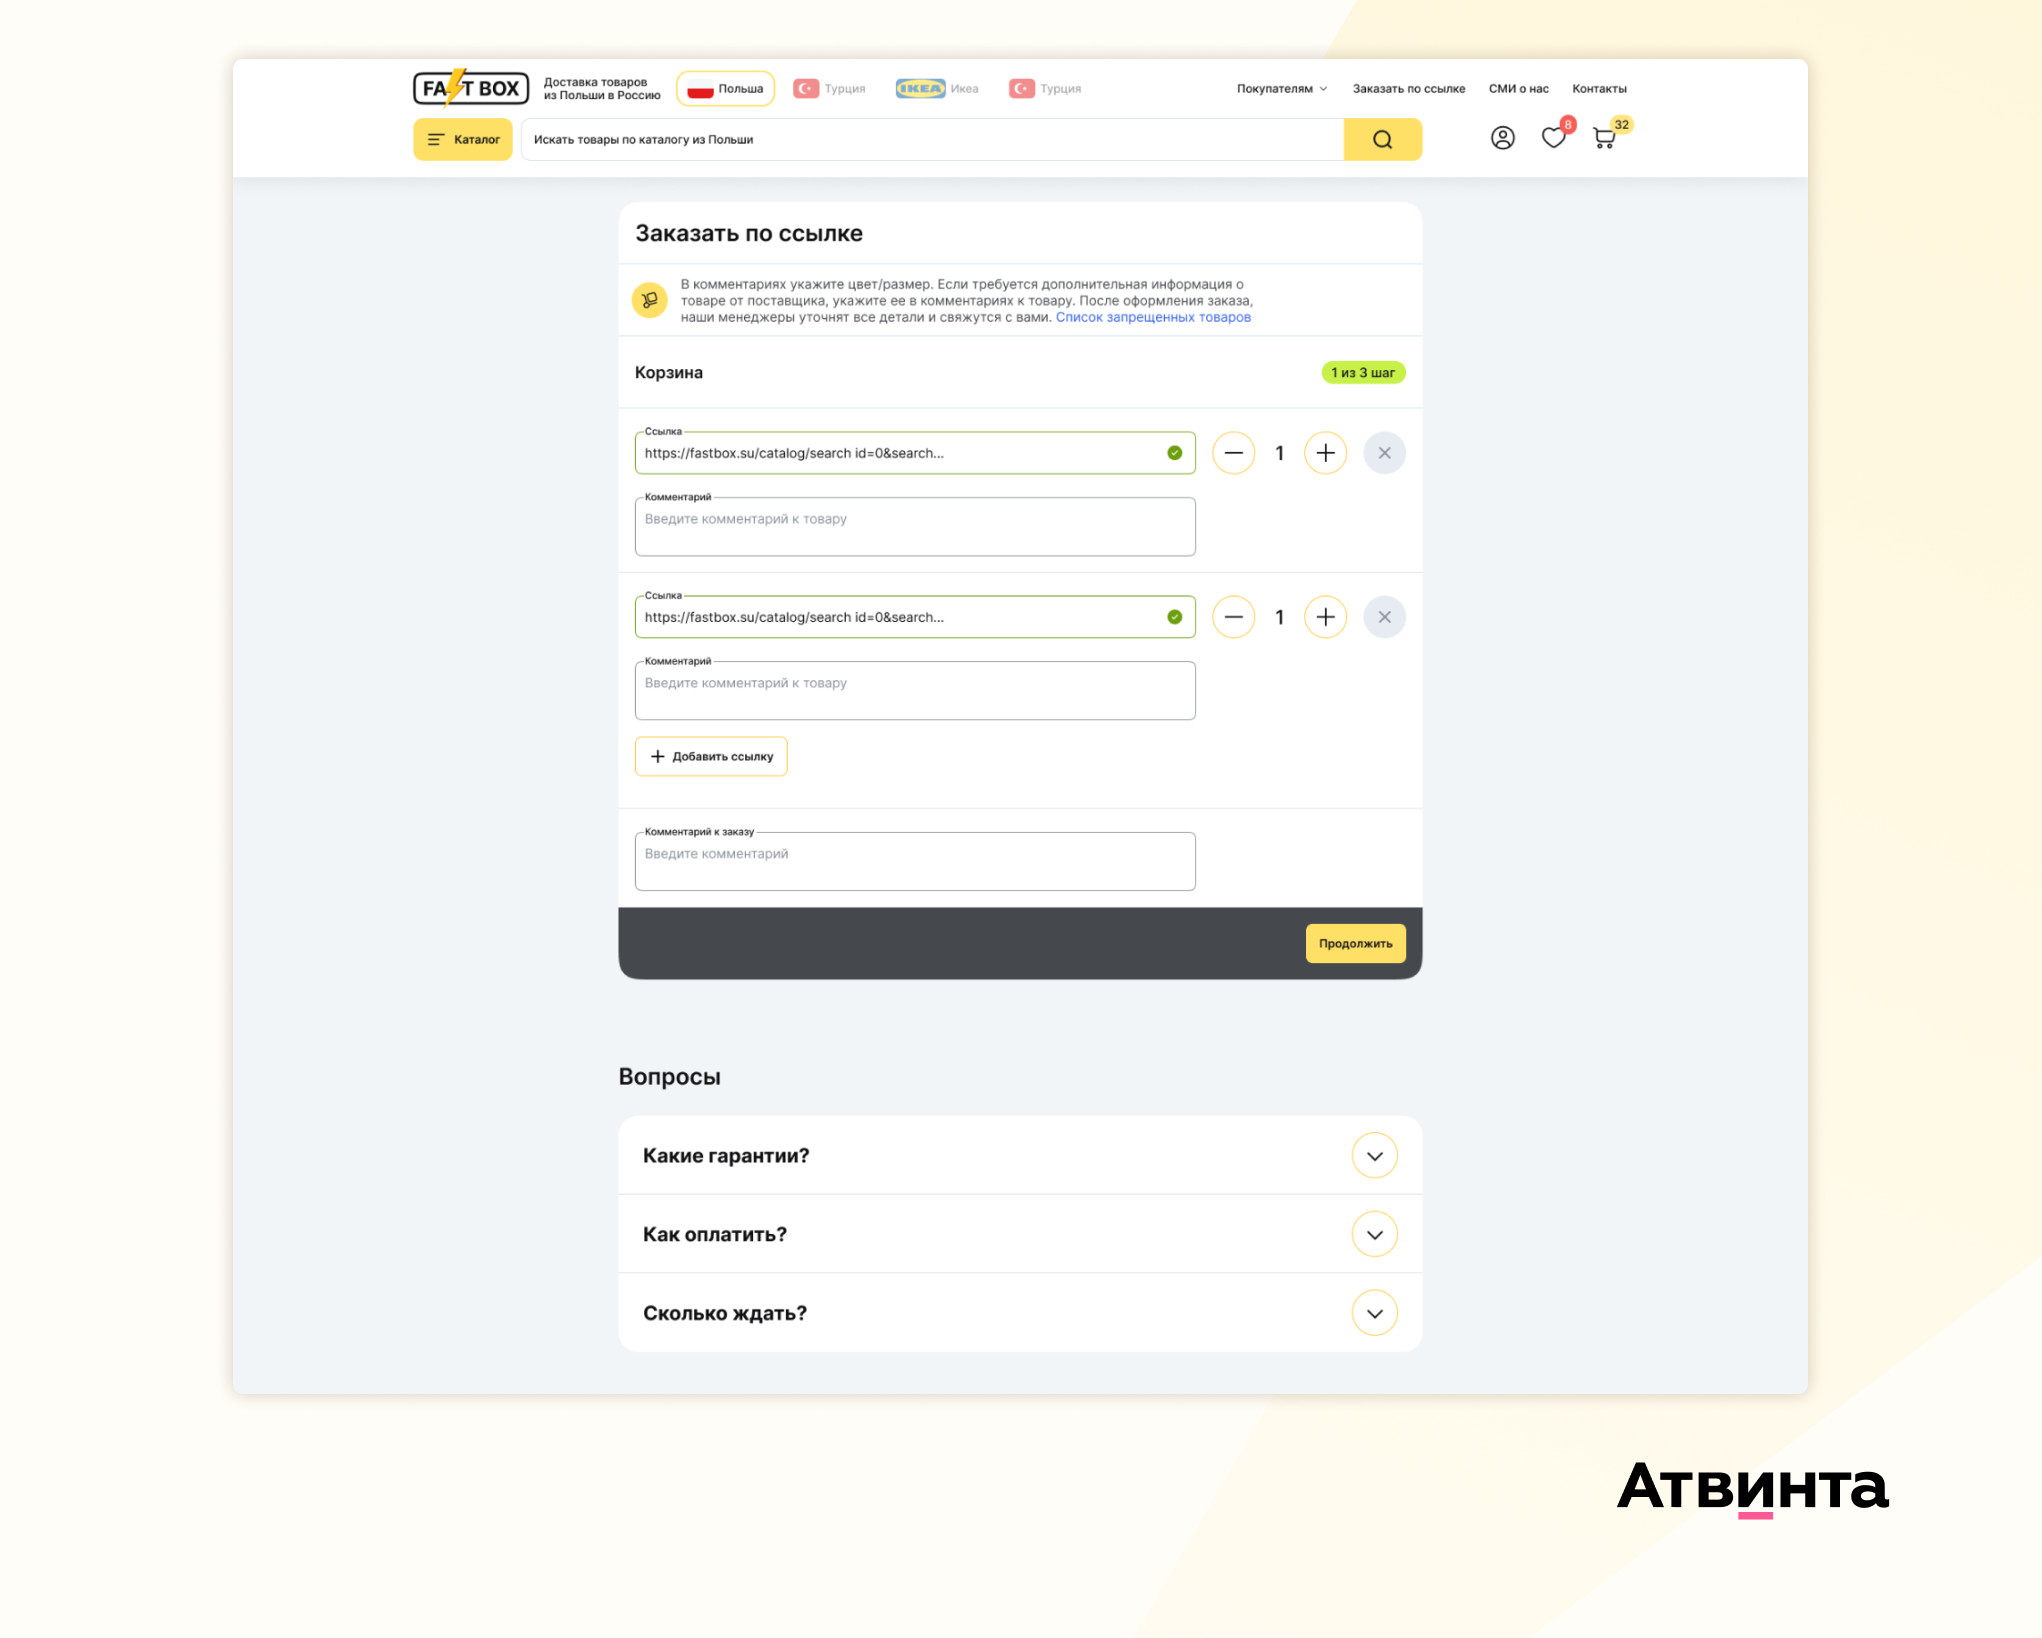This screenshot has width=2042, height=1638.
Task: Select the first Турция tab
Action: point(830,89)
